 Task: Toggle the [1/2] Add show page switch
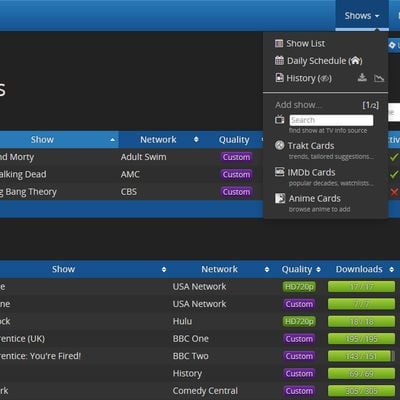(371, 105)
